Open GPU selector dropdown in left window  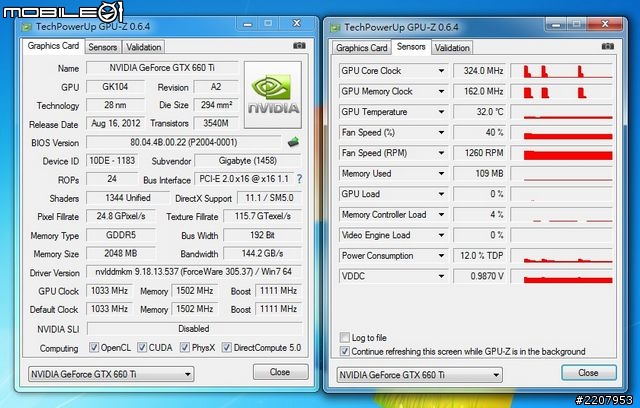[111, 374]
